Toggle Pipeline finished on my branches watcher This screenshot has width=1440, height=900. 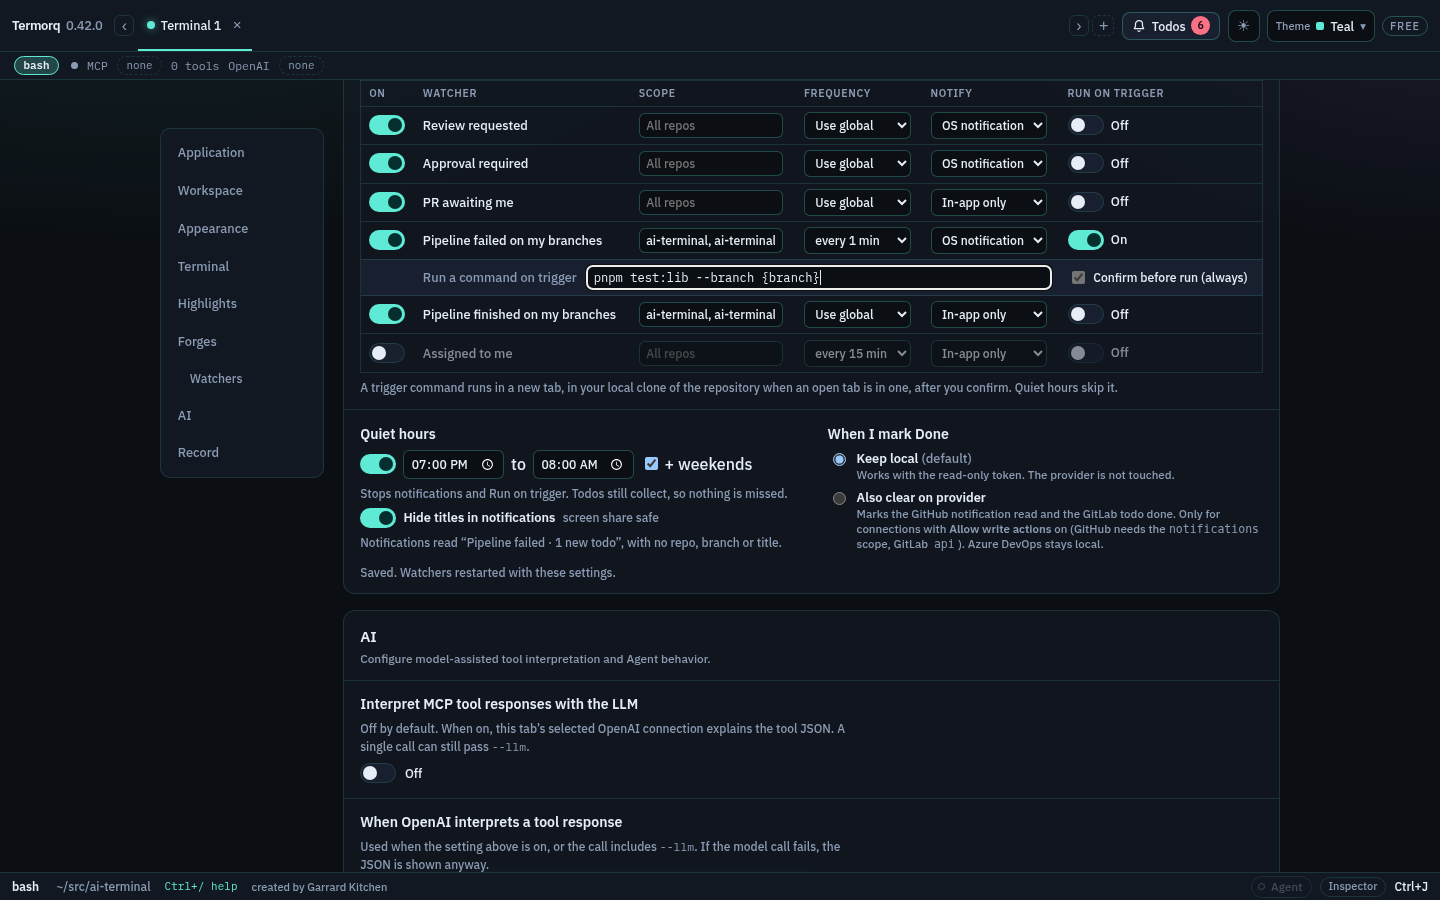387,314
